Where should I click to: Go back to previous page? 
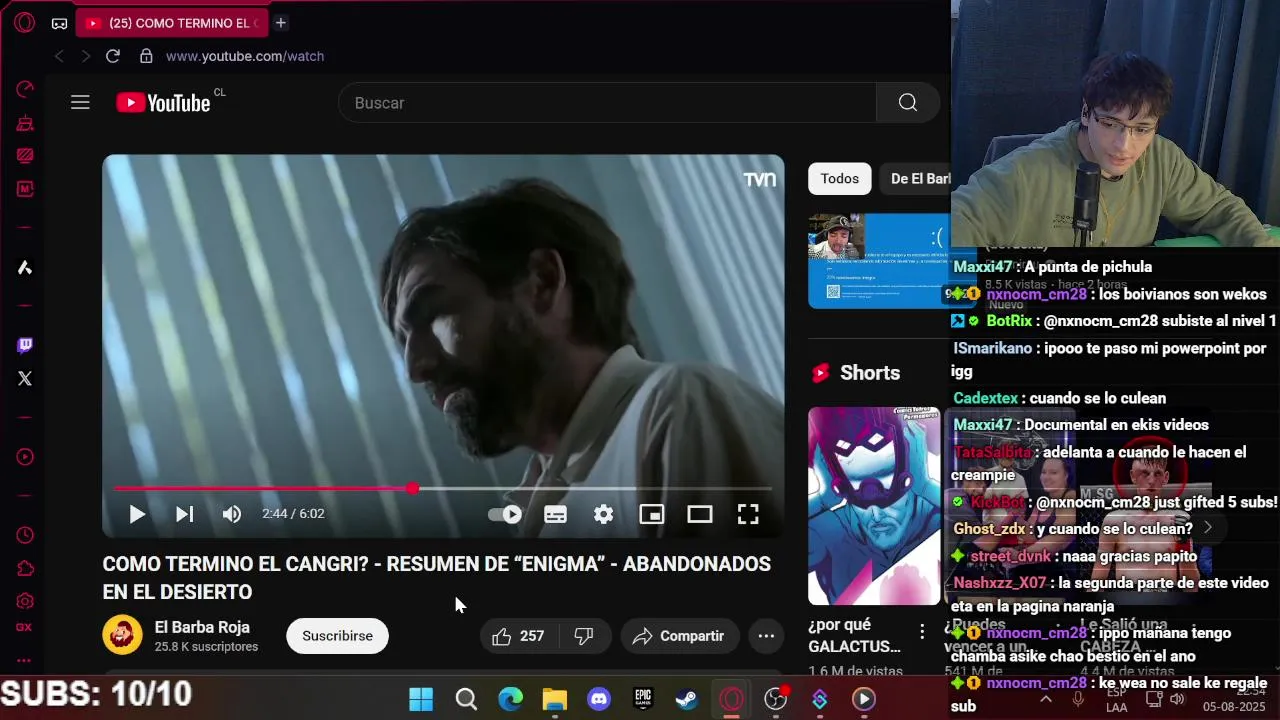click(59, 56)
